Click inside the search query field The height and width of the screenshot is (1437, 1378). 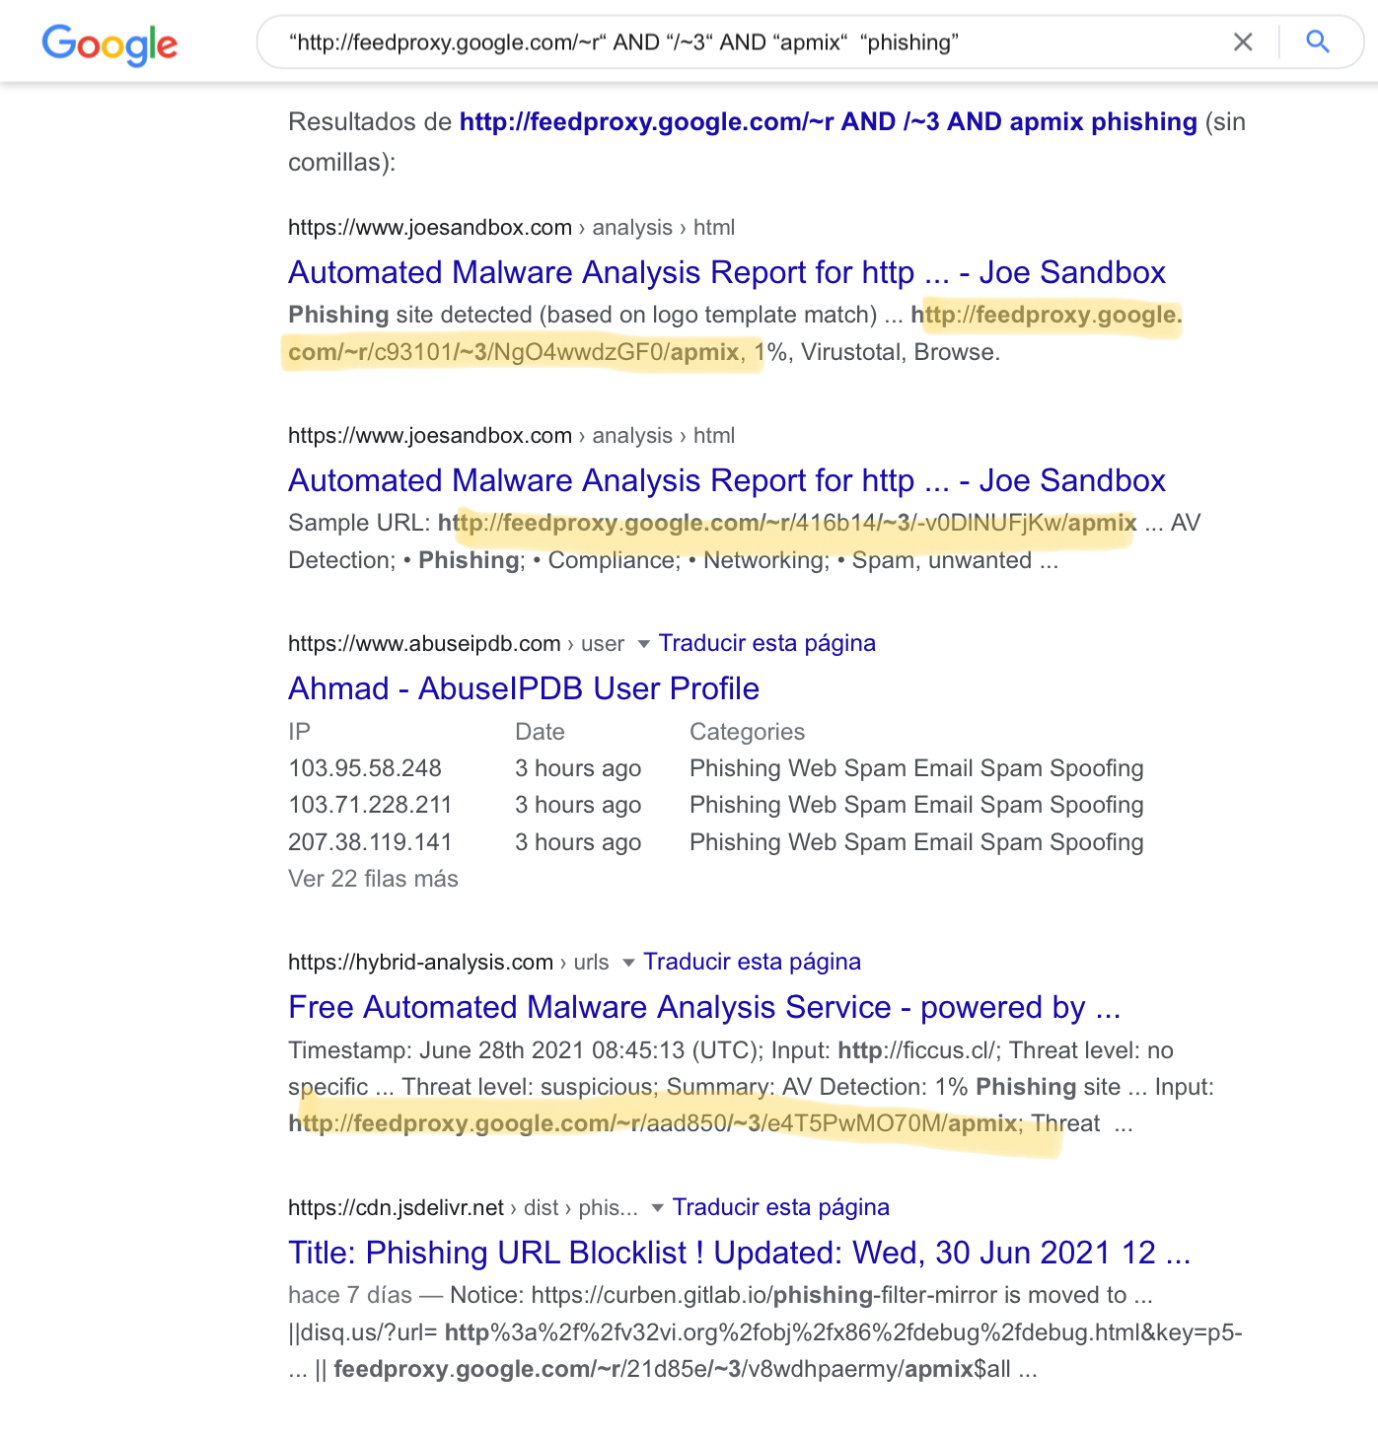click(x=700, y=42)
